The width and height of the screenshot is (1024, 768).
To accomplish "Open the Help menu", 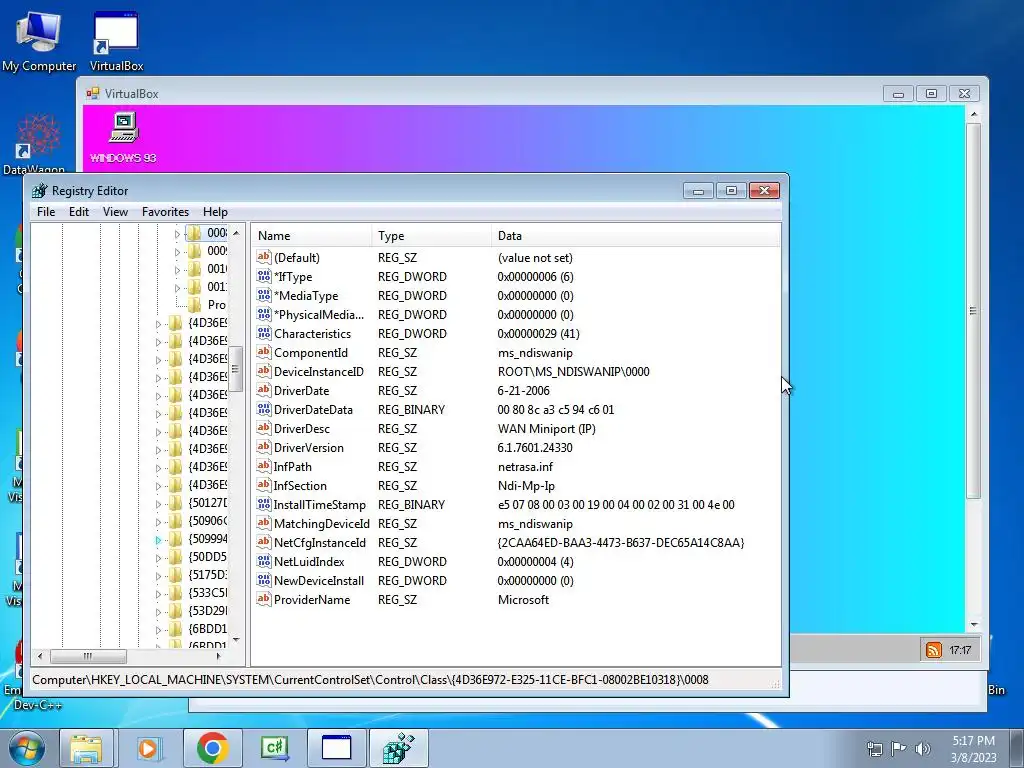I will coord(215,212).
